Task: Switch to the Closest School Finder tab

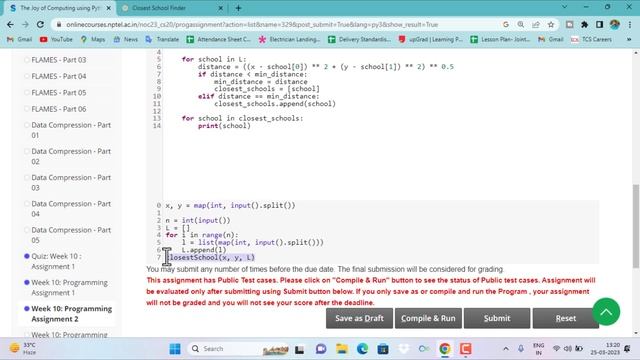Action: pyautogui.click(x=173, y=8)
